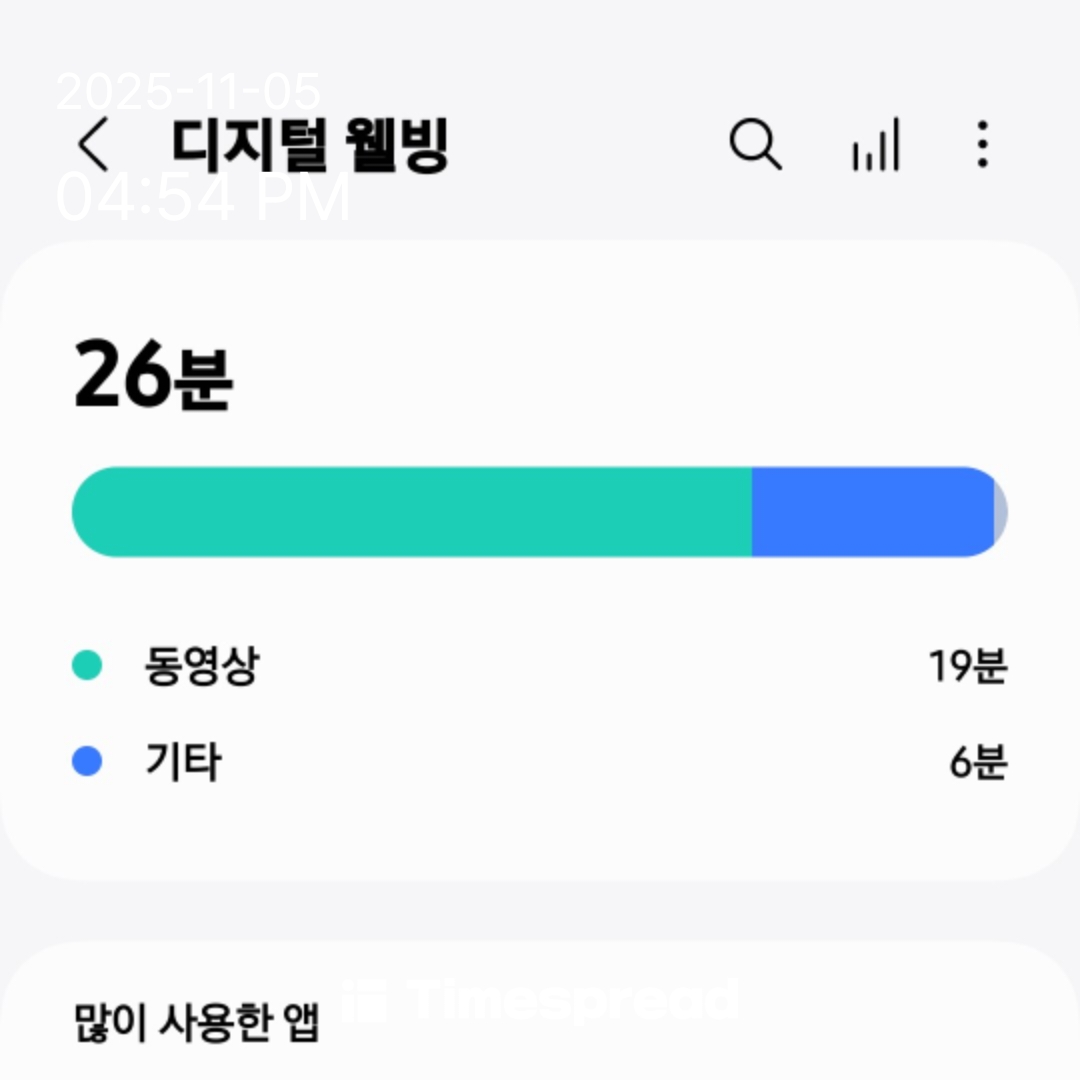Open the three-dot more options menu
Image resolution: width=1080 pixels, height=1080 pixels.
[982, 145]
